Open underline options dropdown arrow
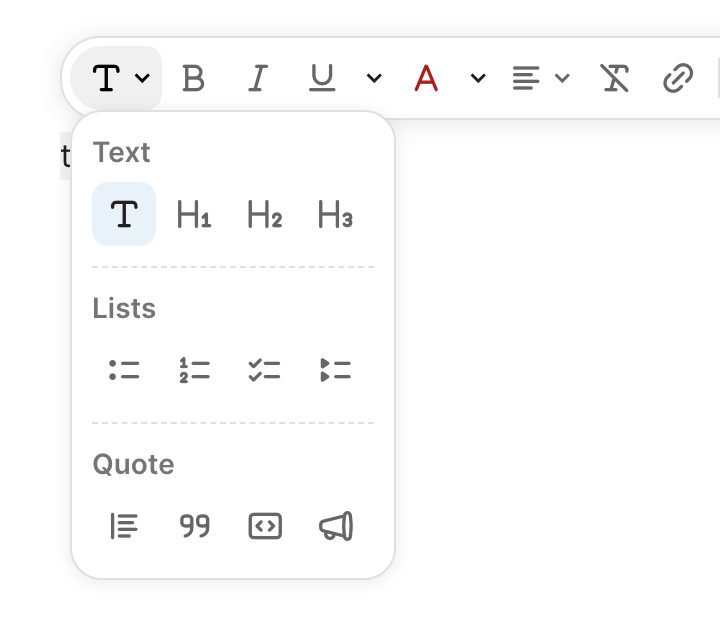This screenshot has width=720, height=642. 374,78
